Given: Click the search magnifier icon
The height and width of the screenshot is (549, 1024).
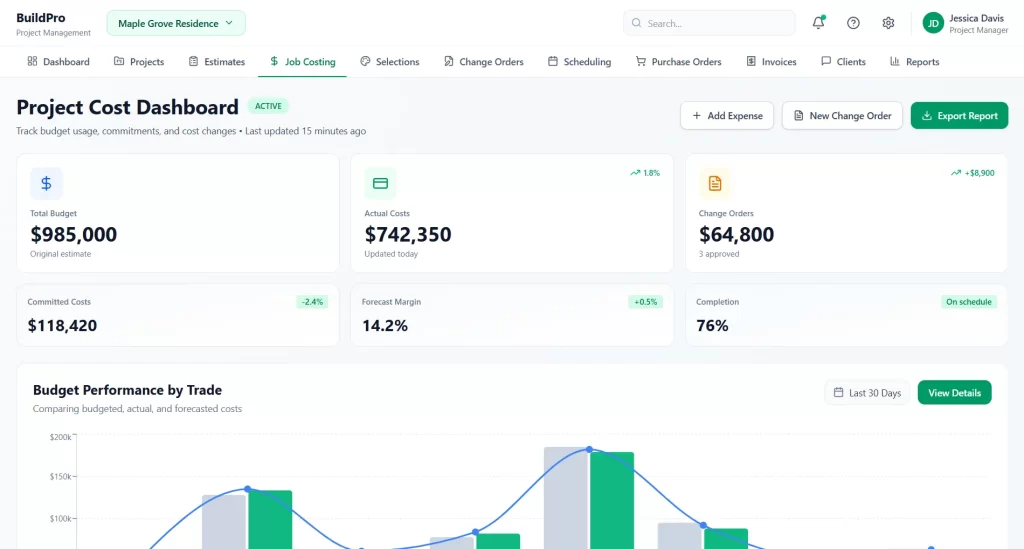Looking at the screenshot, I should click(x=636, y=23).
